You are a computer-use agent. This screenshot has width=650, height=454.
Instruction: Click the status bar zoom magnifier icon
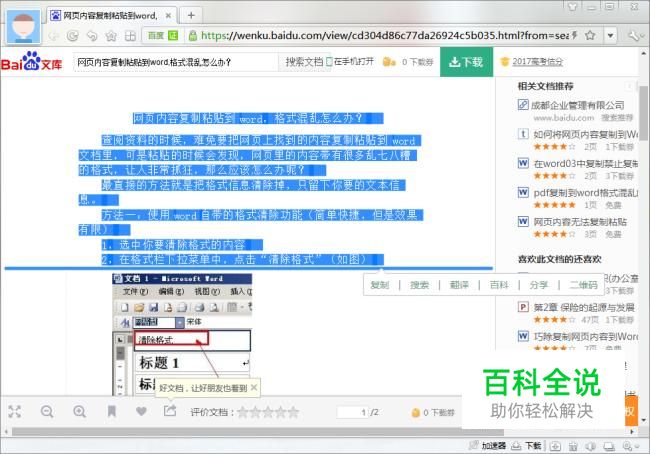coord(630,446)
